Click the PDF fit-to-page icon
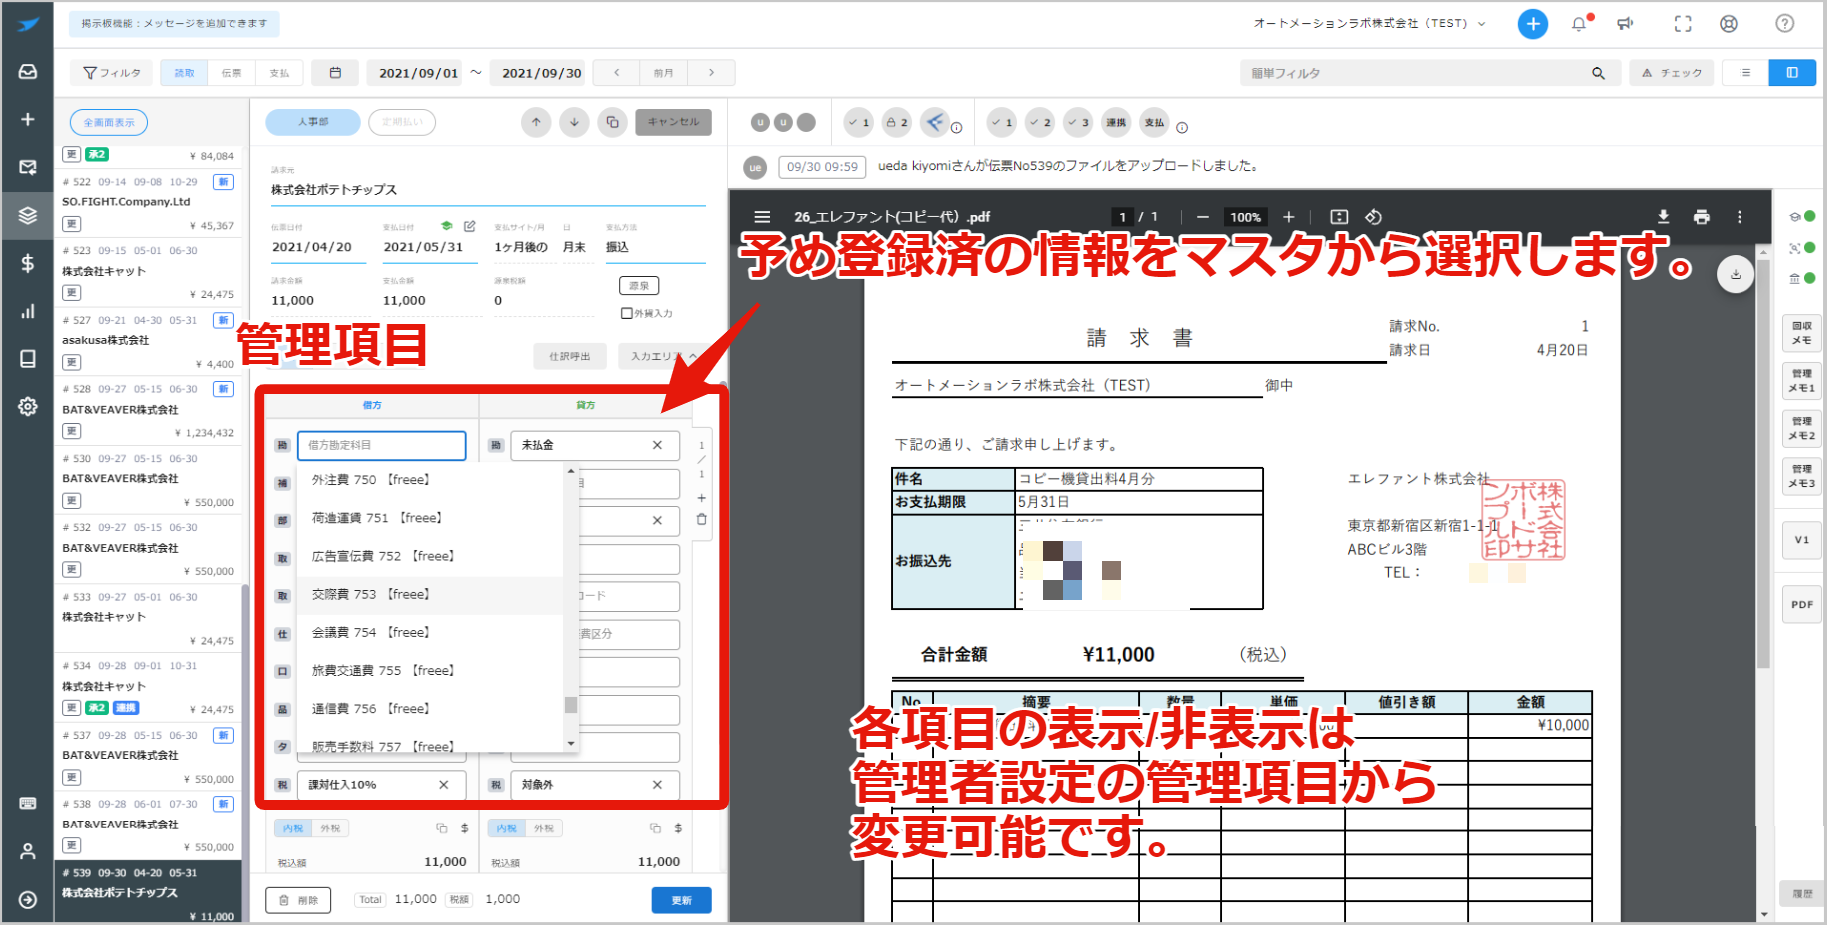1827x925 pixels. (1339, 217)
